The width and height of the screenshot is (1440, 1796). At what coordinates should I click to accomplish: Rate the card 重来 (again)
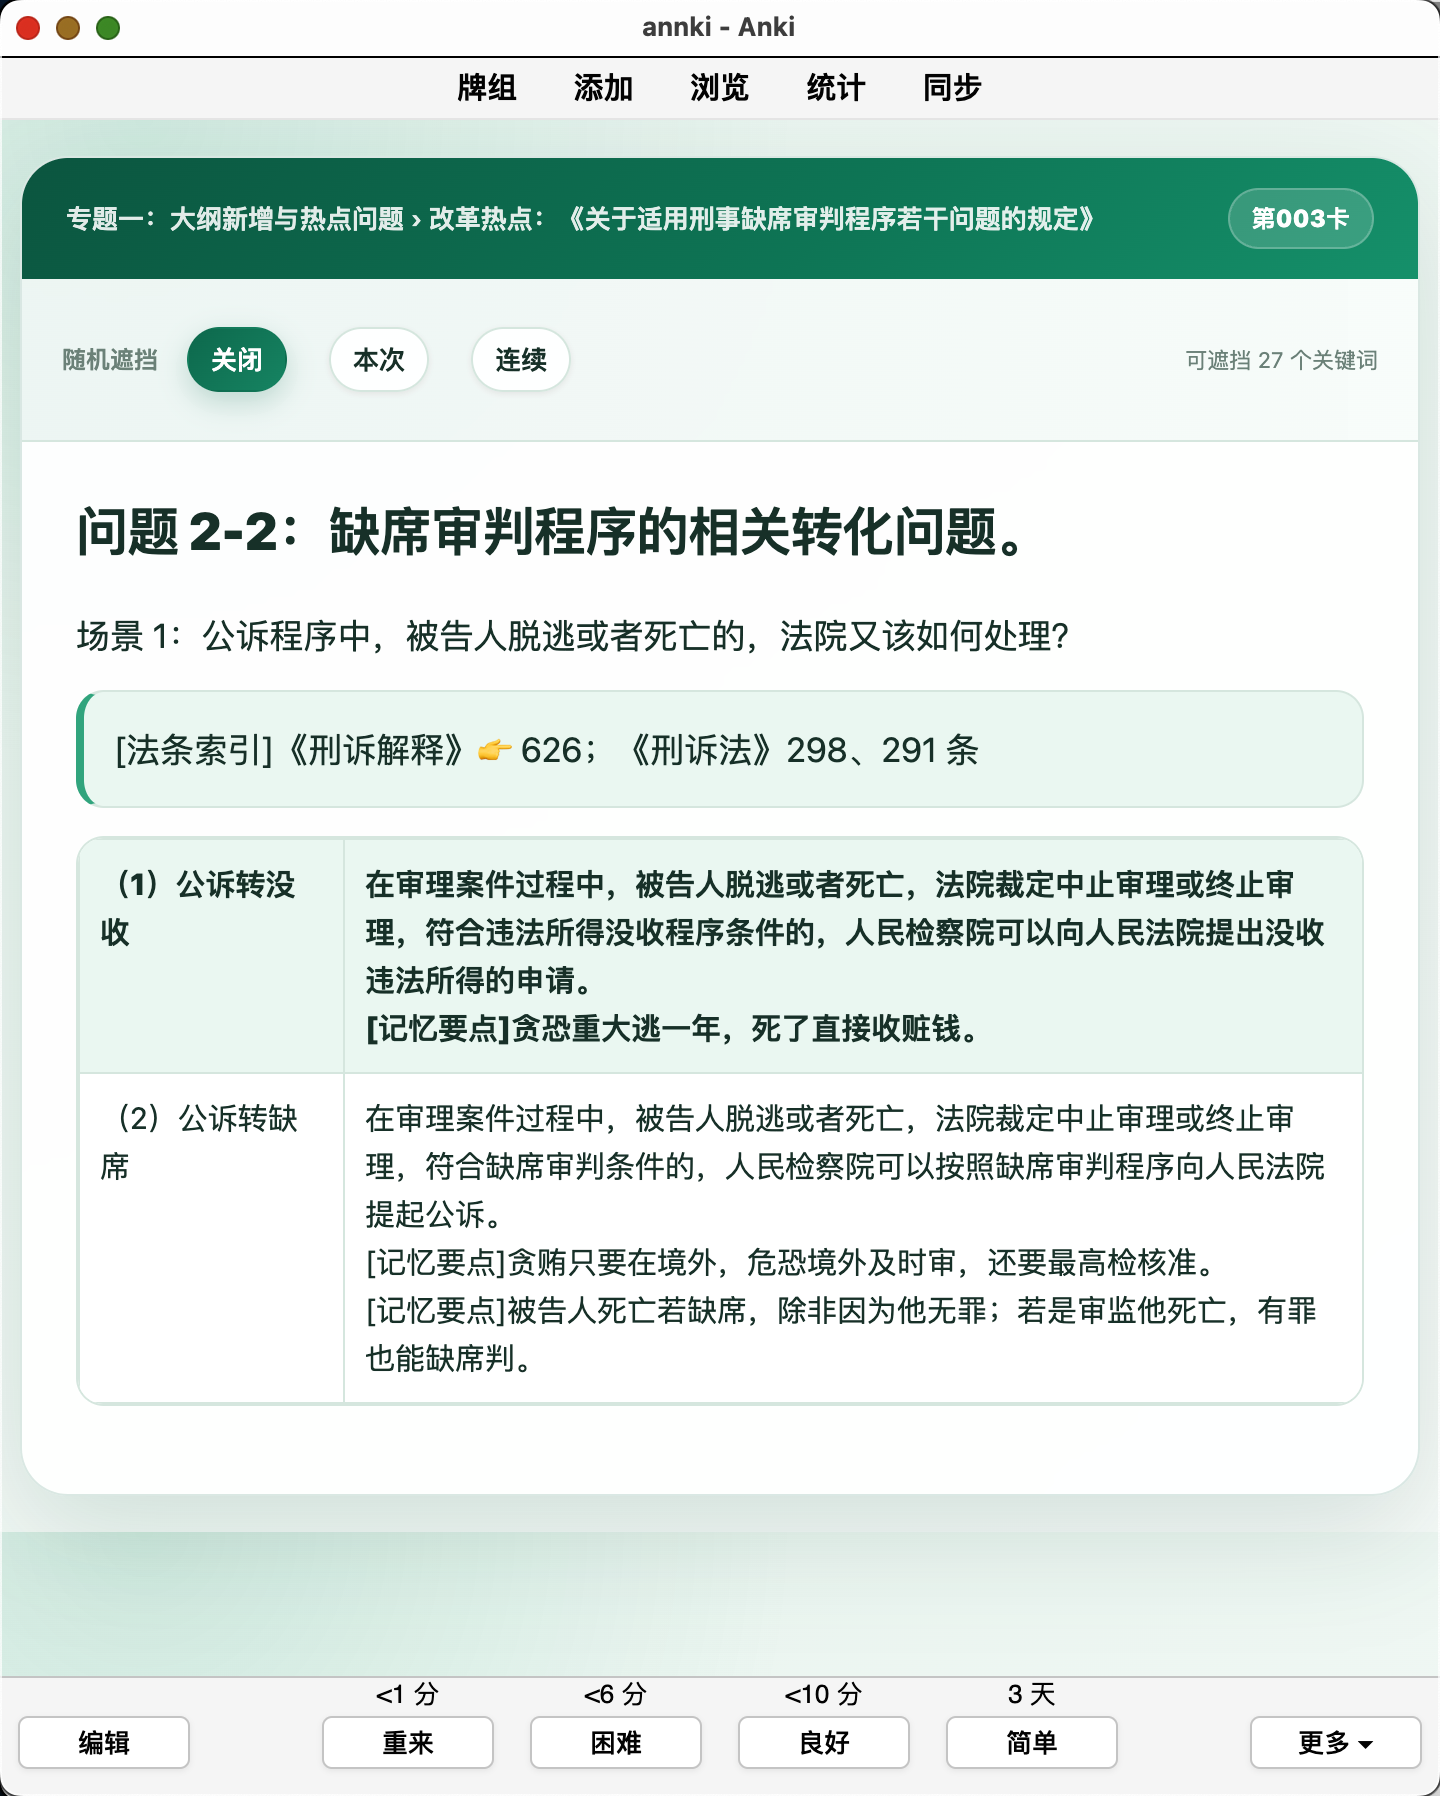coord(408,1742)
